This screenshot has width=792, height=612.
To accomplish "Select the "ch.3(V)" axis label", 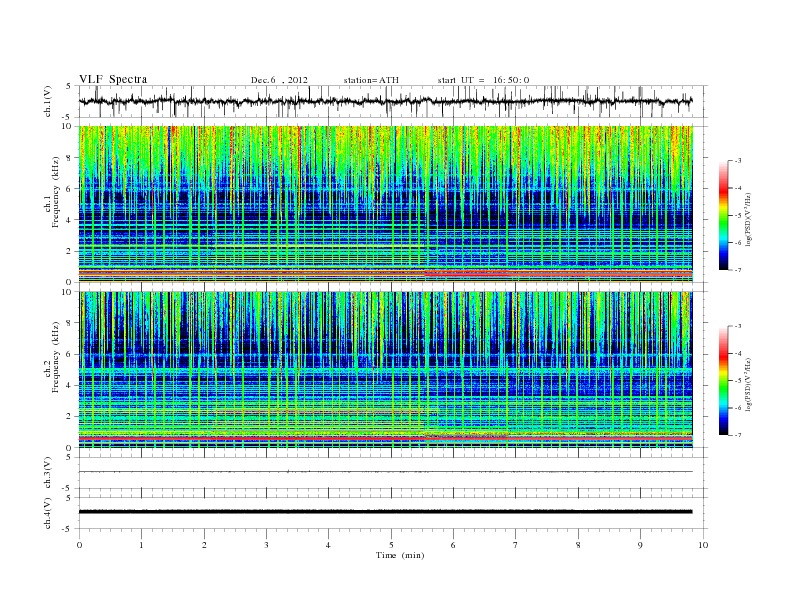I will (x=47, y=473).
